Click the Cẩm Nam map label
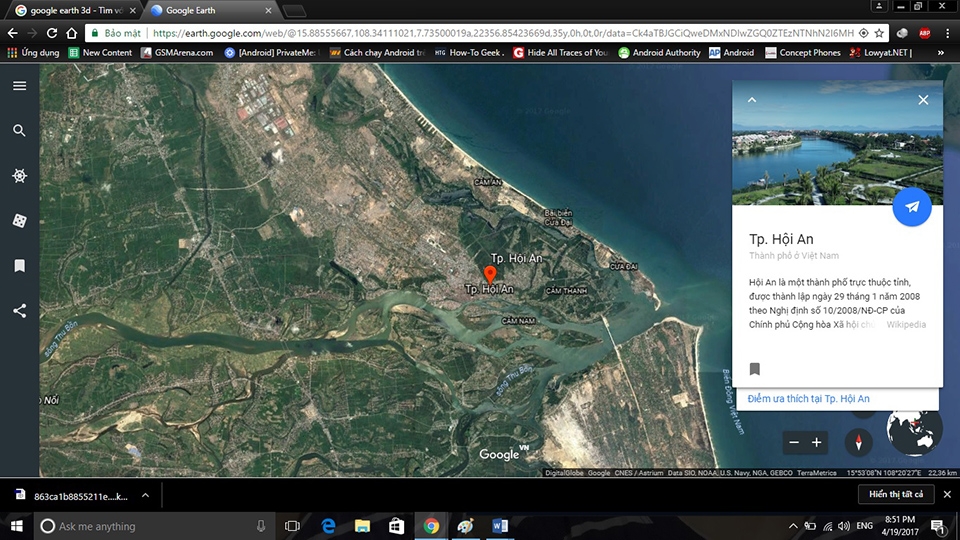The height and width of the screenshot is (540, 960). tap(518, 321)
